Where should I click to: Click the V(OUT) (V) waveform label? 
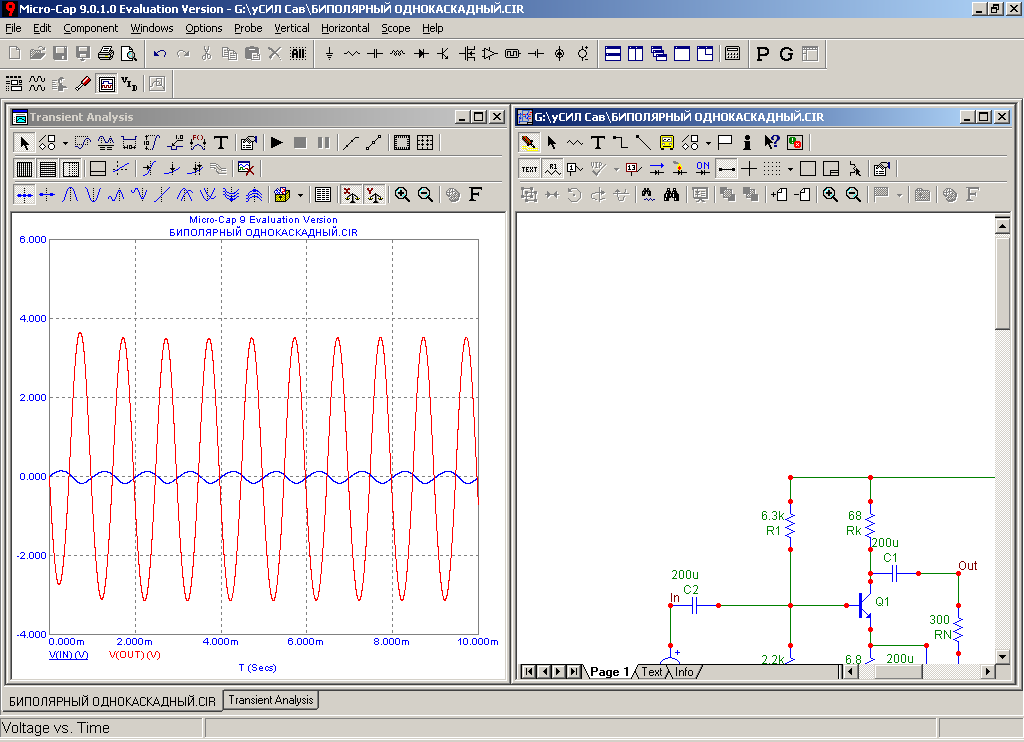134,655
